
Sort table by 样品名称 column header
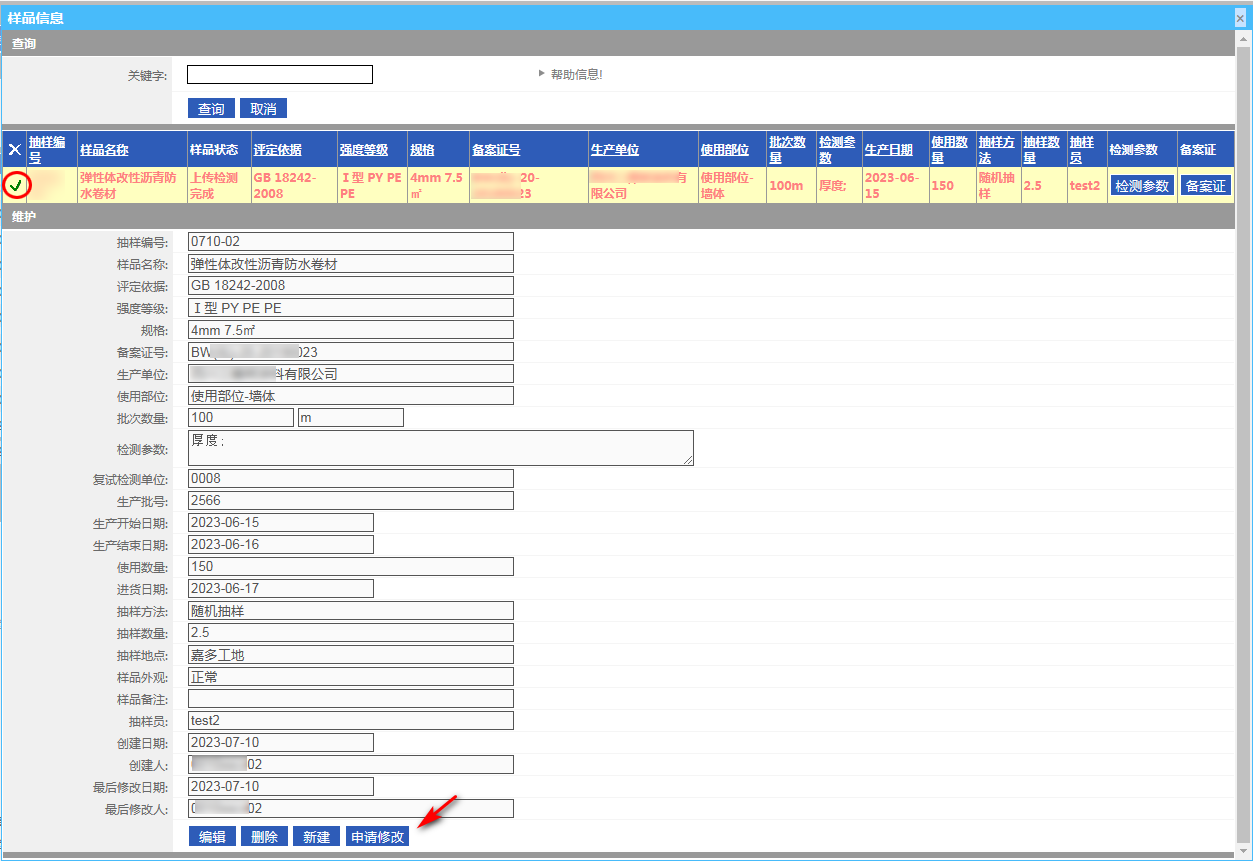[x=104, y=150]
